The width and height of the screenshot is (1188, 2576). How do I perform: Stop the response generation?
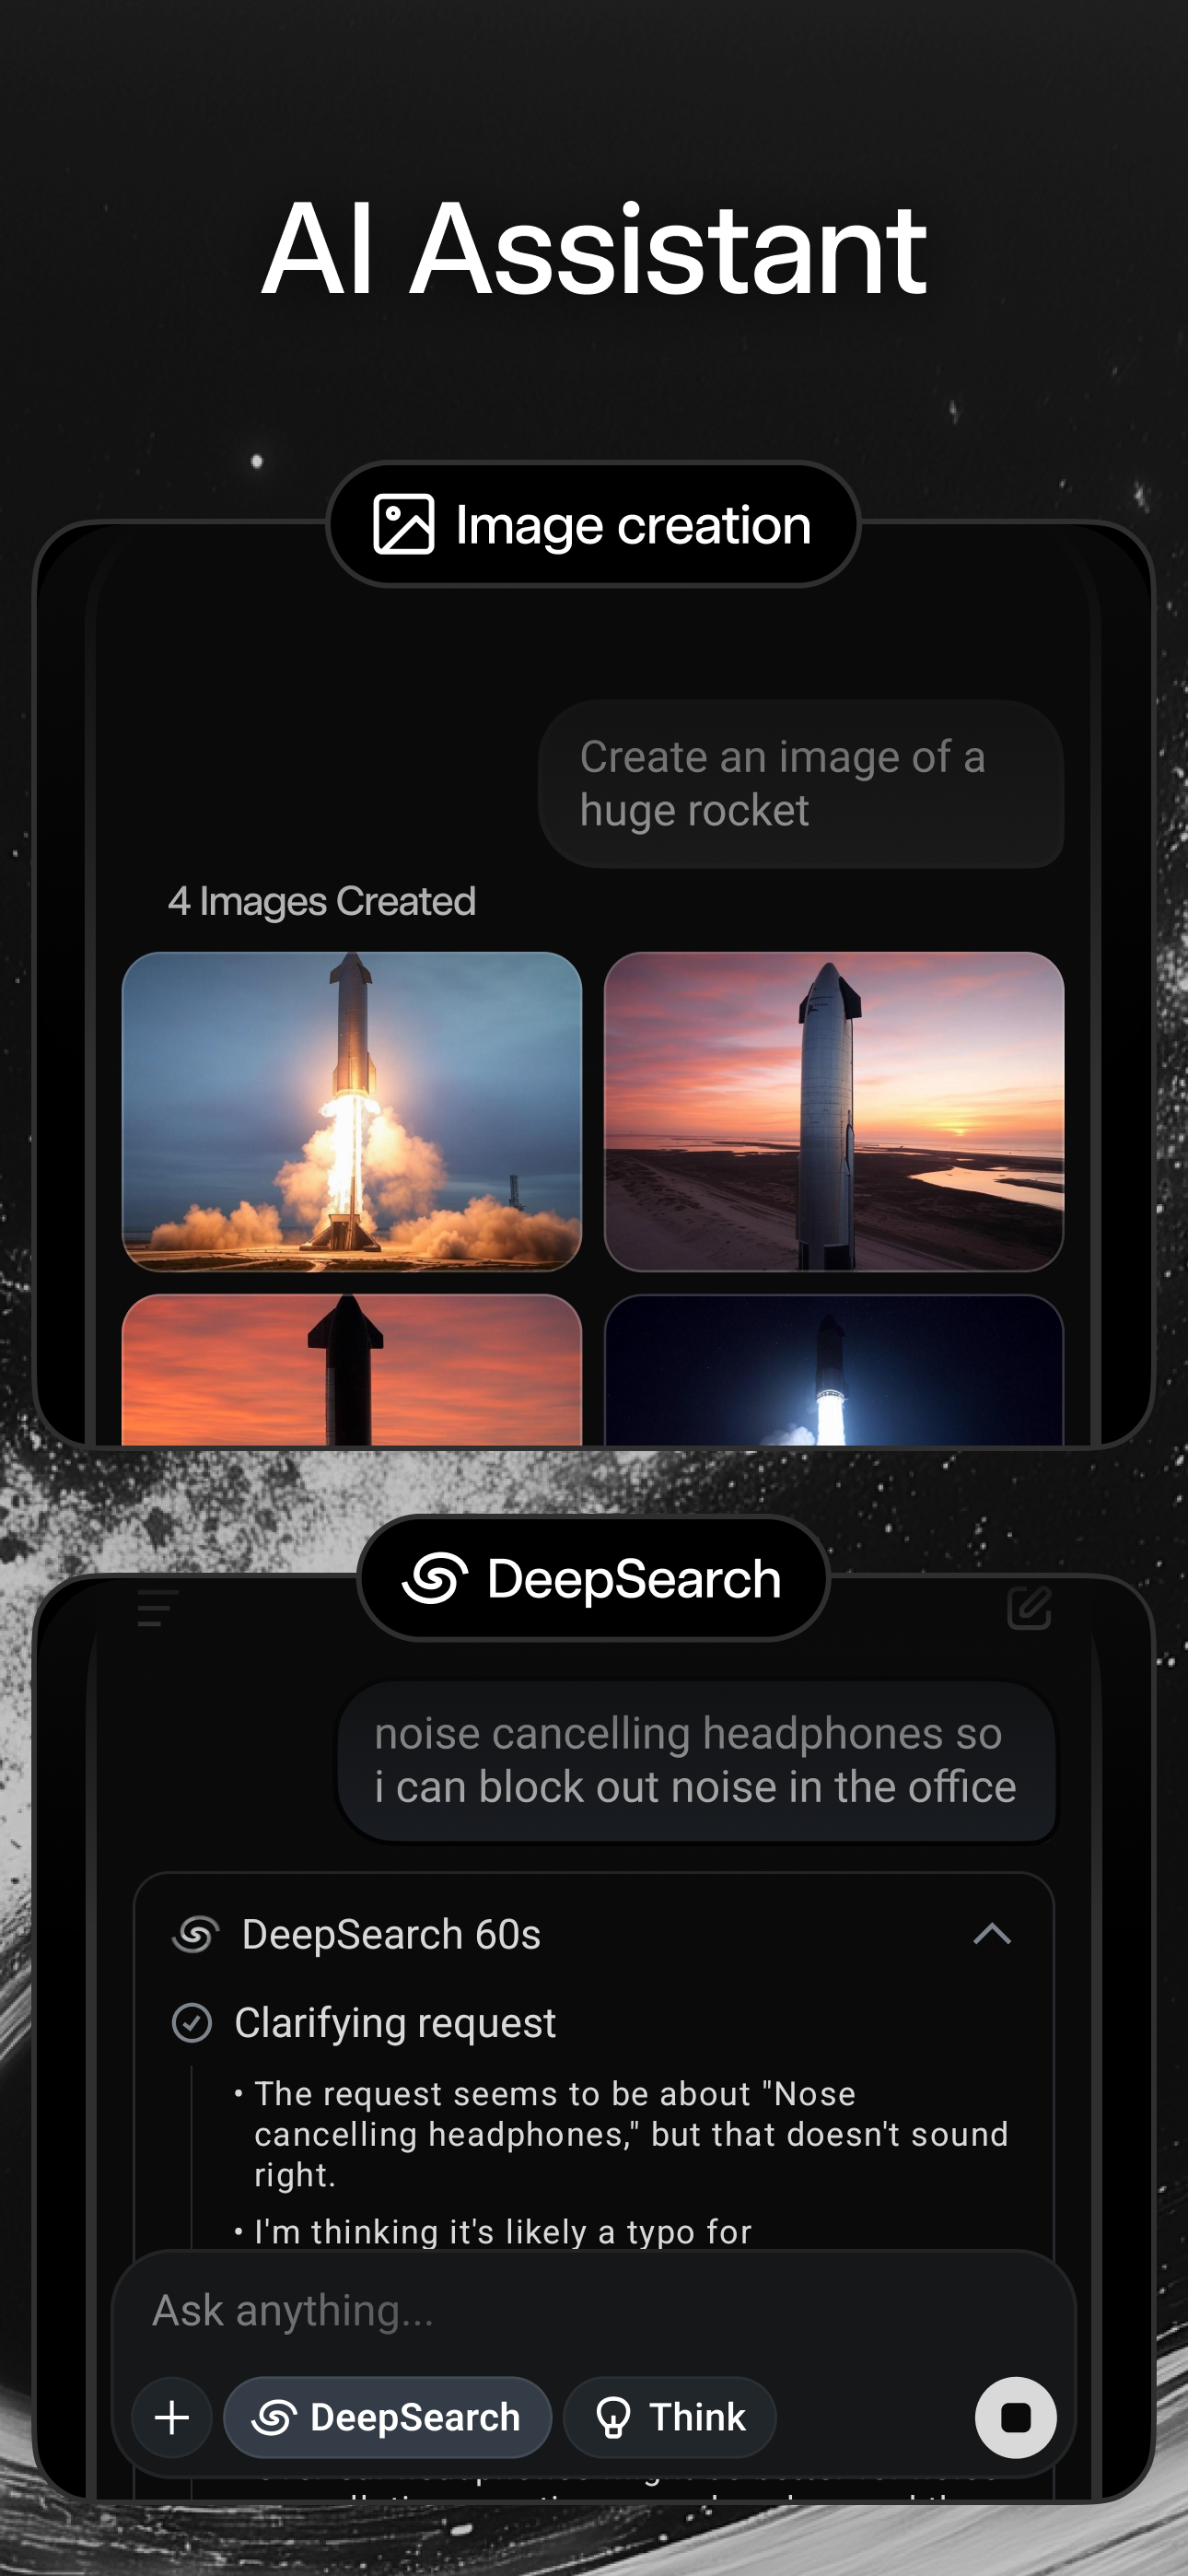tap(1015, 2417)
